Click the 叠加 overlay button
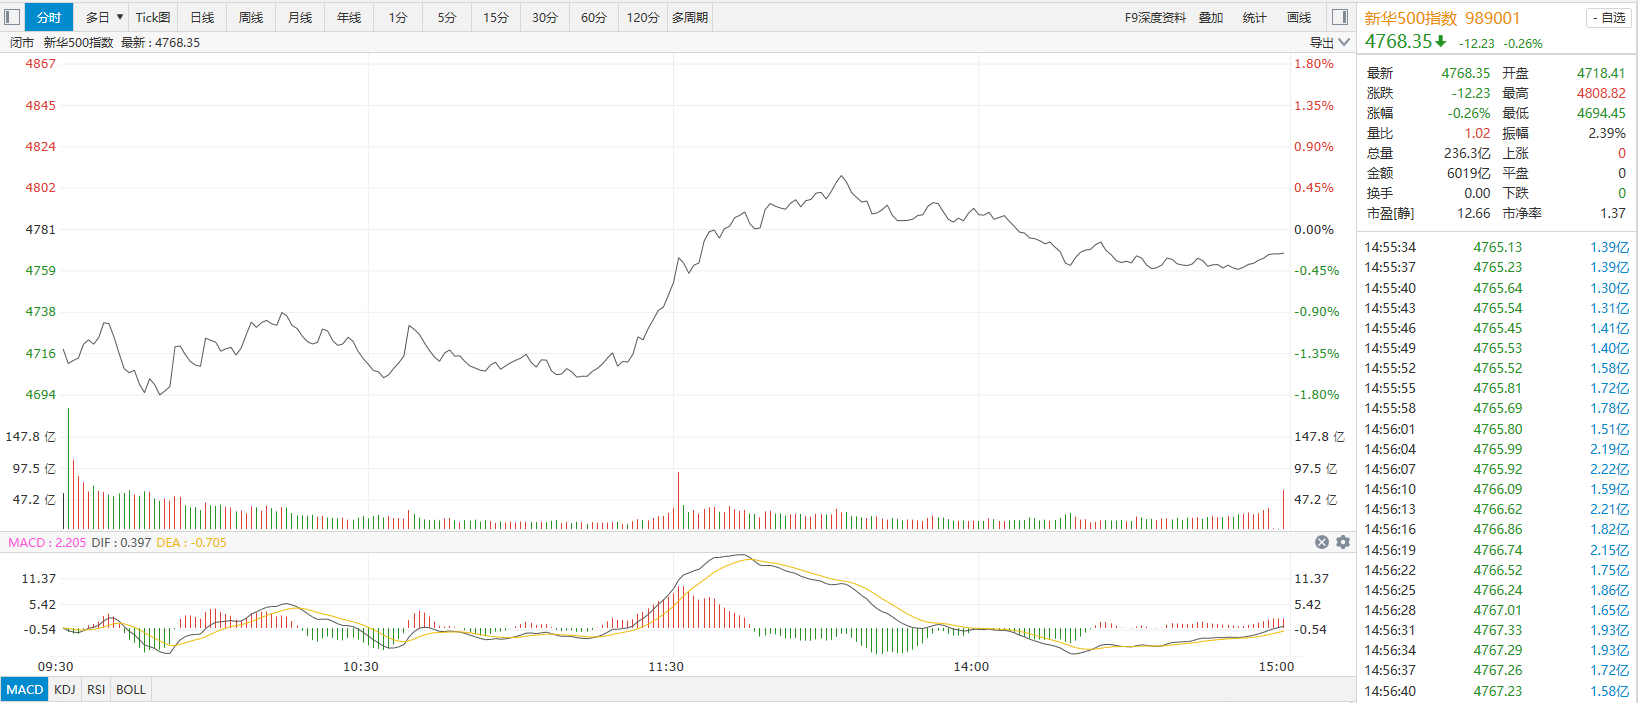Screen dimensions: 1638x703 (x=1211, y=17)
